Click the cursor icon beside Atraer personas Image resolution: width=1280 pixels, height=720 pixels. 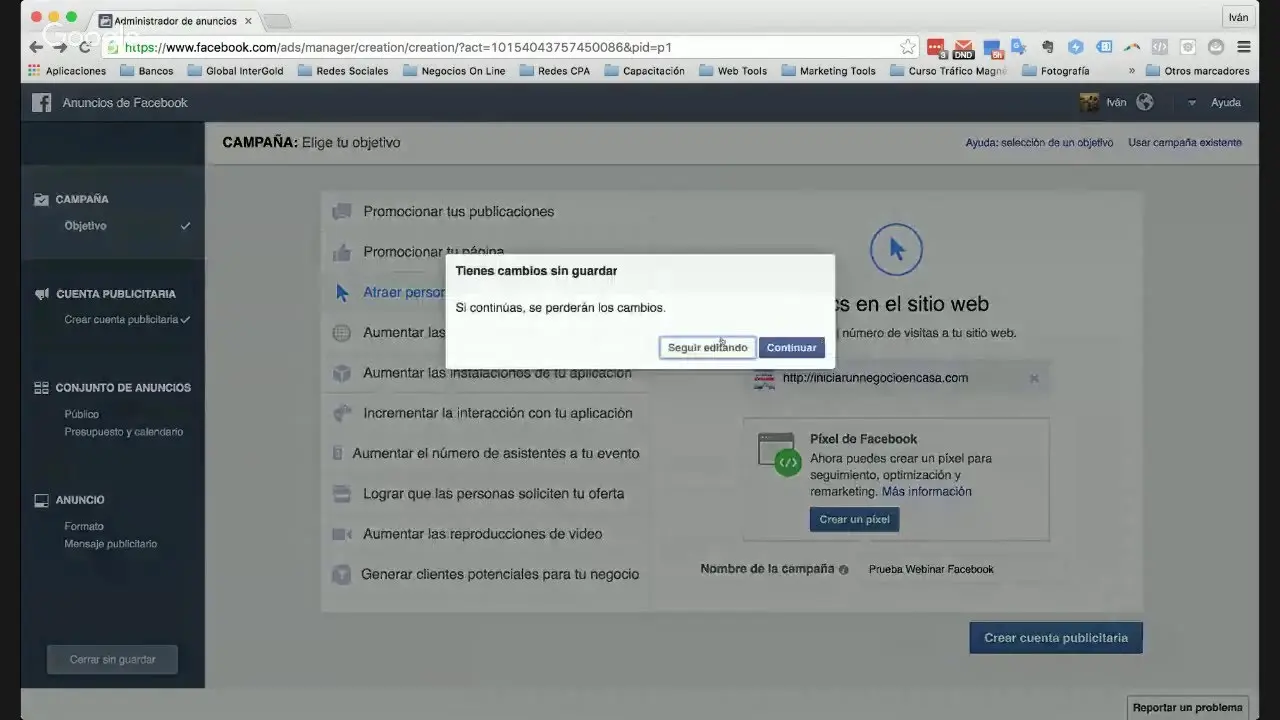(x=342, y=292)
